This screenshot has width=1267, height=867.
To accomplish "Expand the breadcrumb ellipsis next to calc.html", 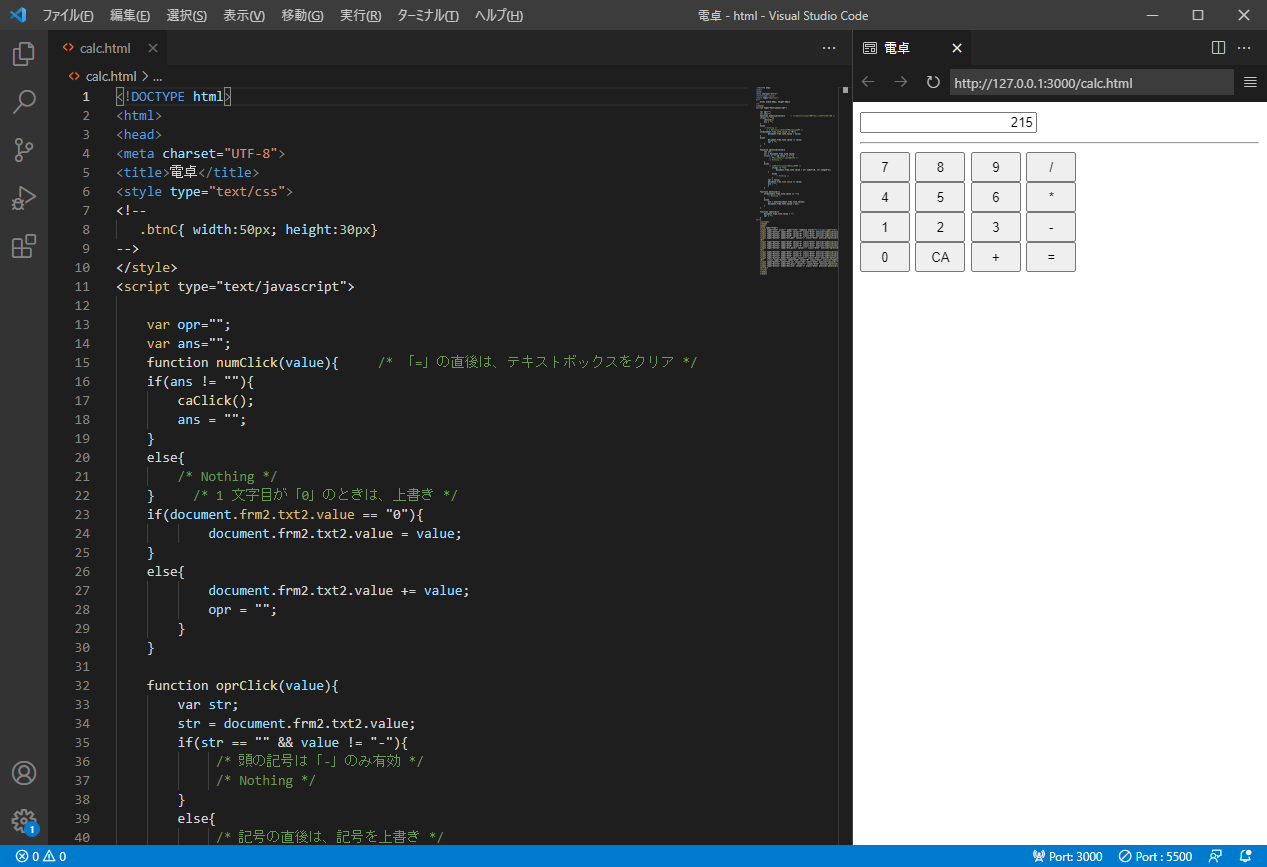I will (x=156, y=75).
